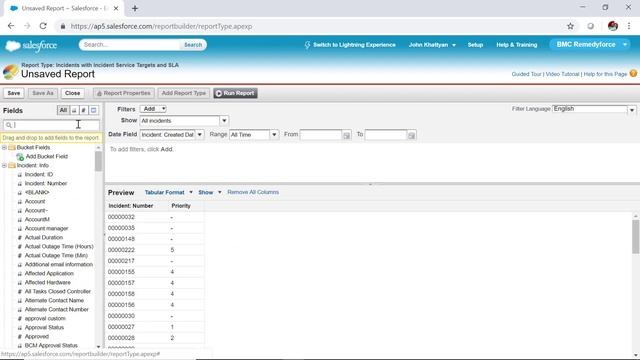Click the Incident: Number column header
Screen dimensions: 640x360
click(131, 206)
